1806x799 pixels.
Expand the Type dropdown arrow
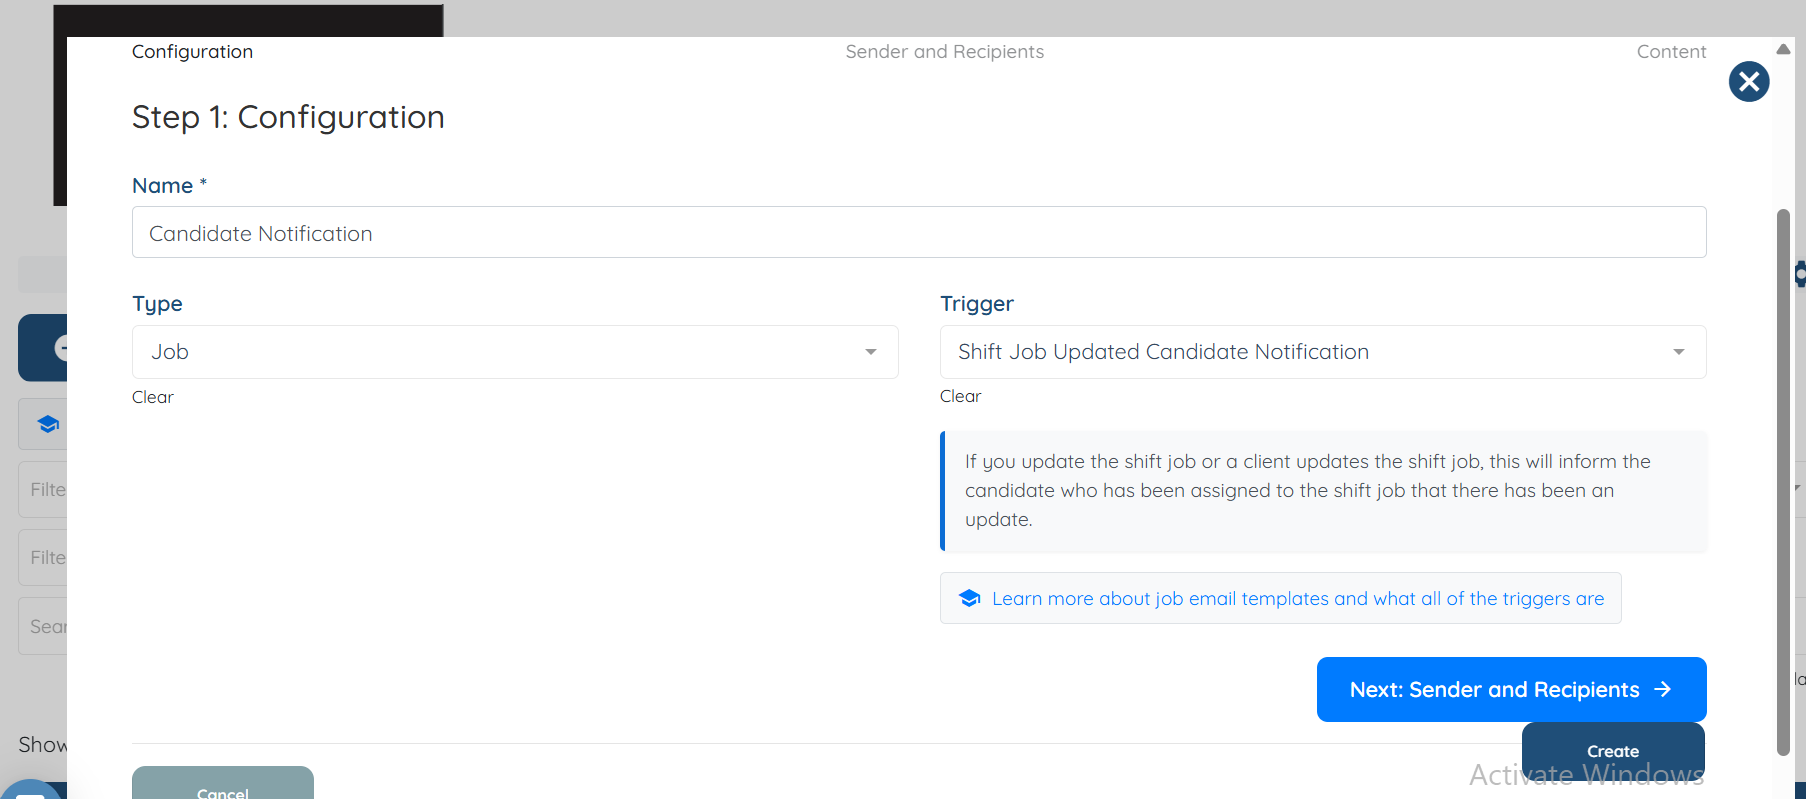point(870,352)
